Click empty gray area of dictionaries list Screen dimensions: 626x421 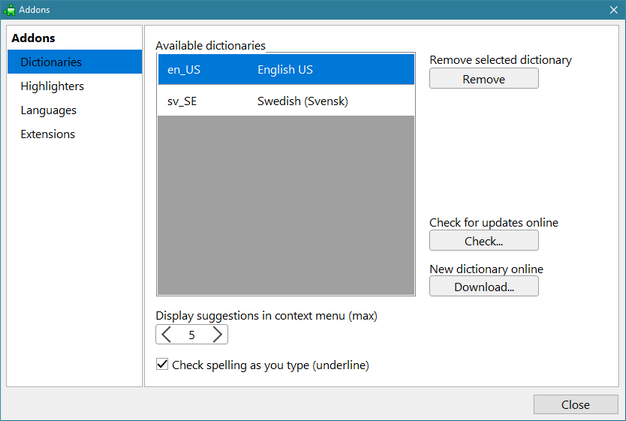point(285,205)
